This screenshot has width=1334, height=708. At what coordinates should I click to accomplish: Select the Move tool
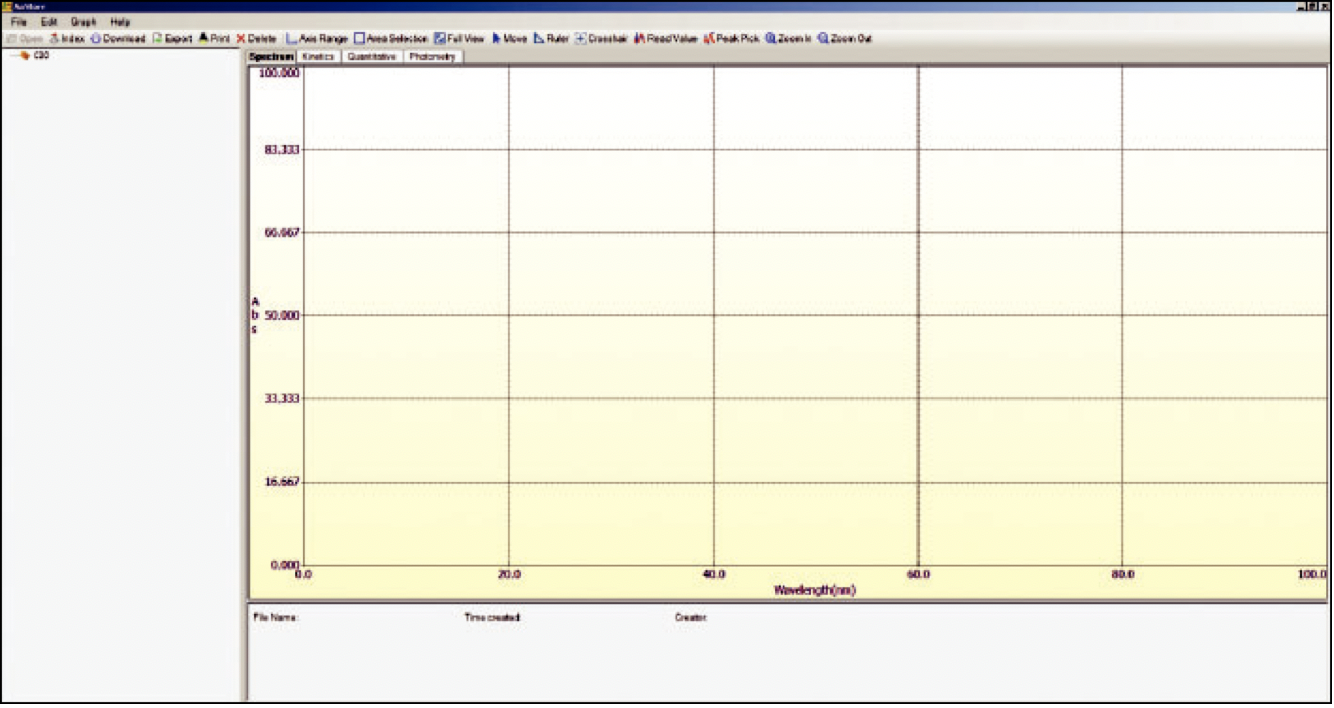510,39
